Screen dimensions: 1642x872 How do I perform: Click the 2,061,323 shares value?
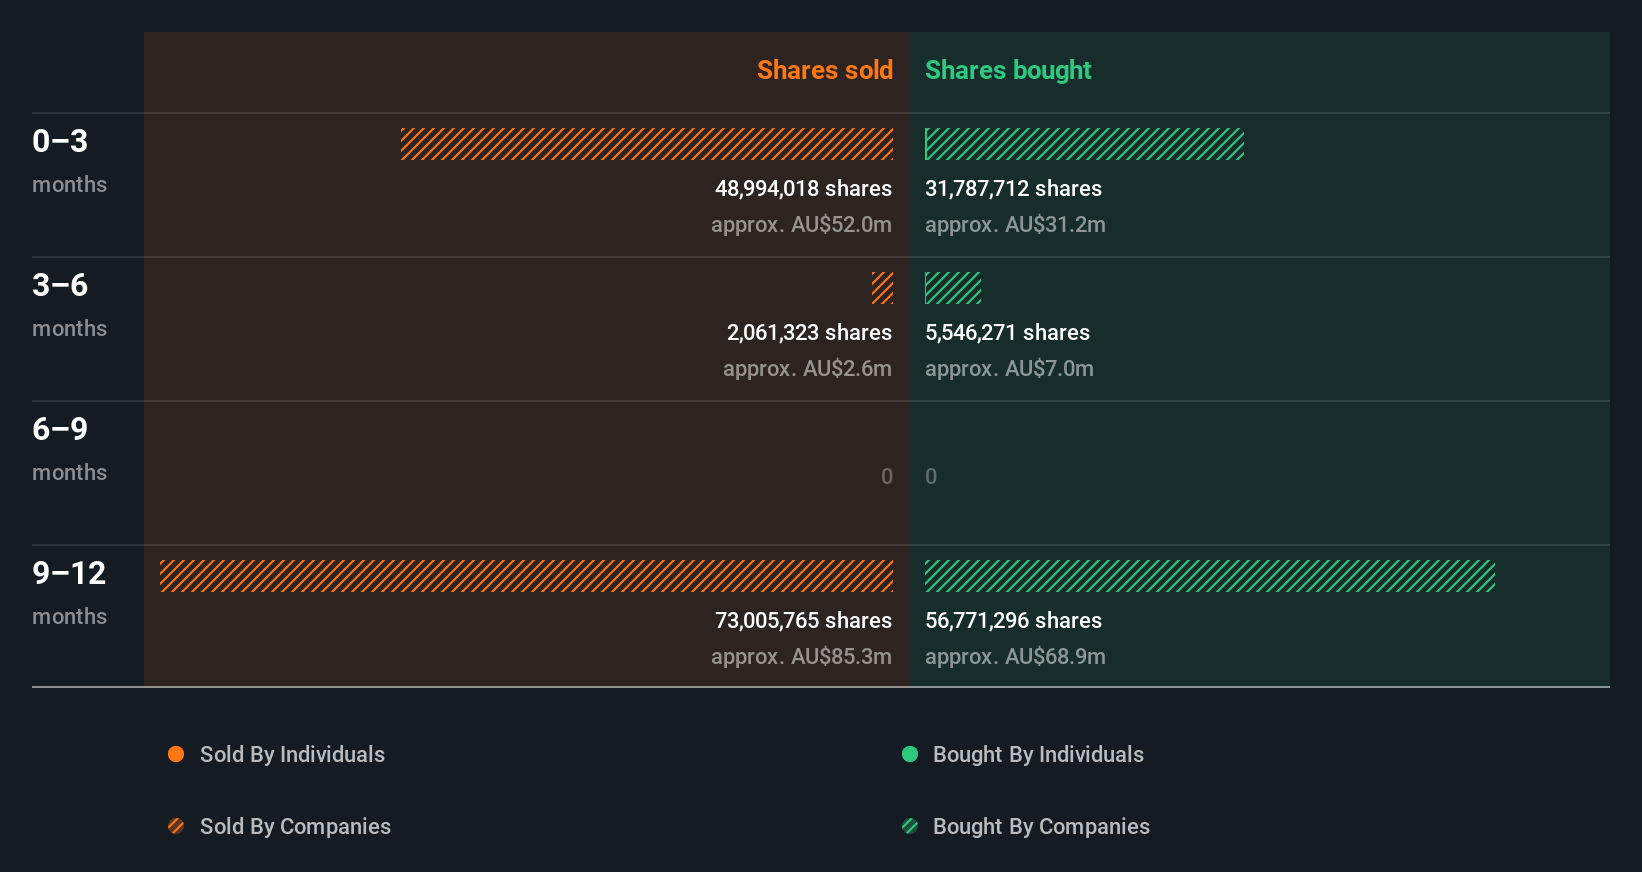point(809,332)
